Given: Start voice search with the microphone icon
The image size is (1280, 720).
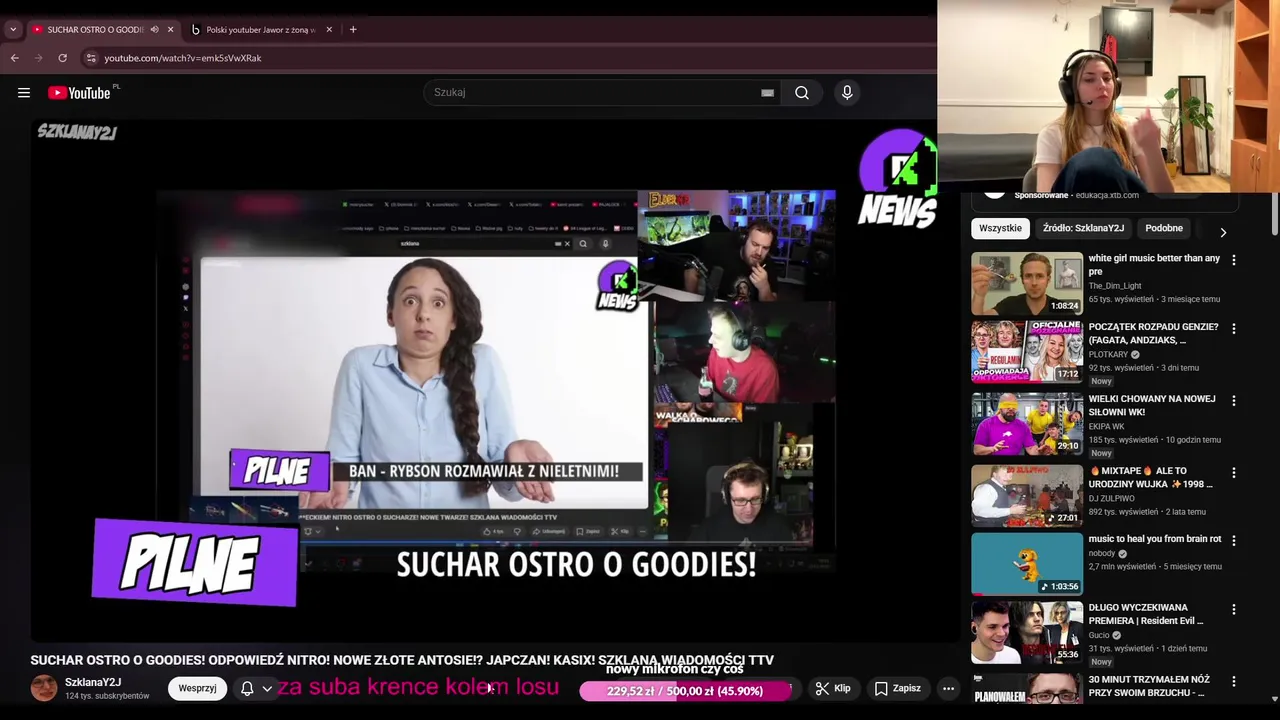Looking at the screenshot, I should [847, 93].
